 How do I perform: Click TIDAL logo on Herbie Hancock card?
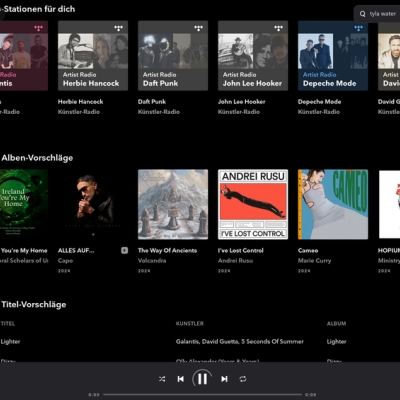click(x=118, y=28)
